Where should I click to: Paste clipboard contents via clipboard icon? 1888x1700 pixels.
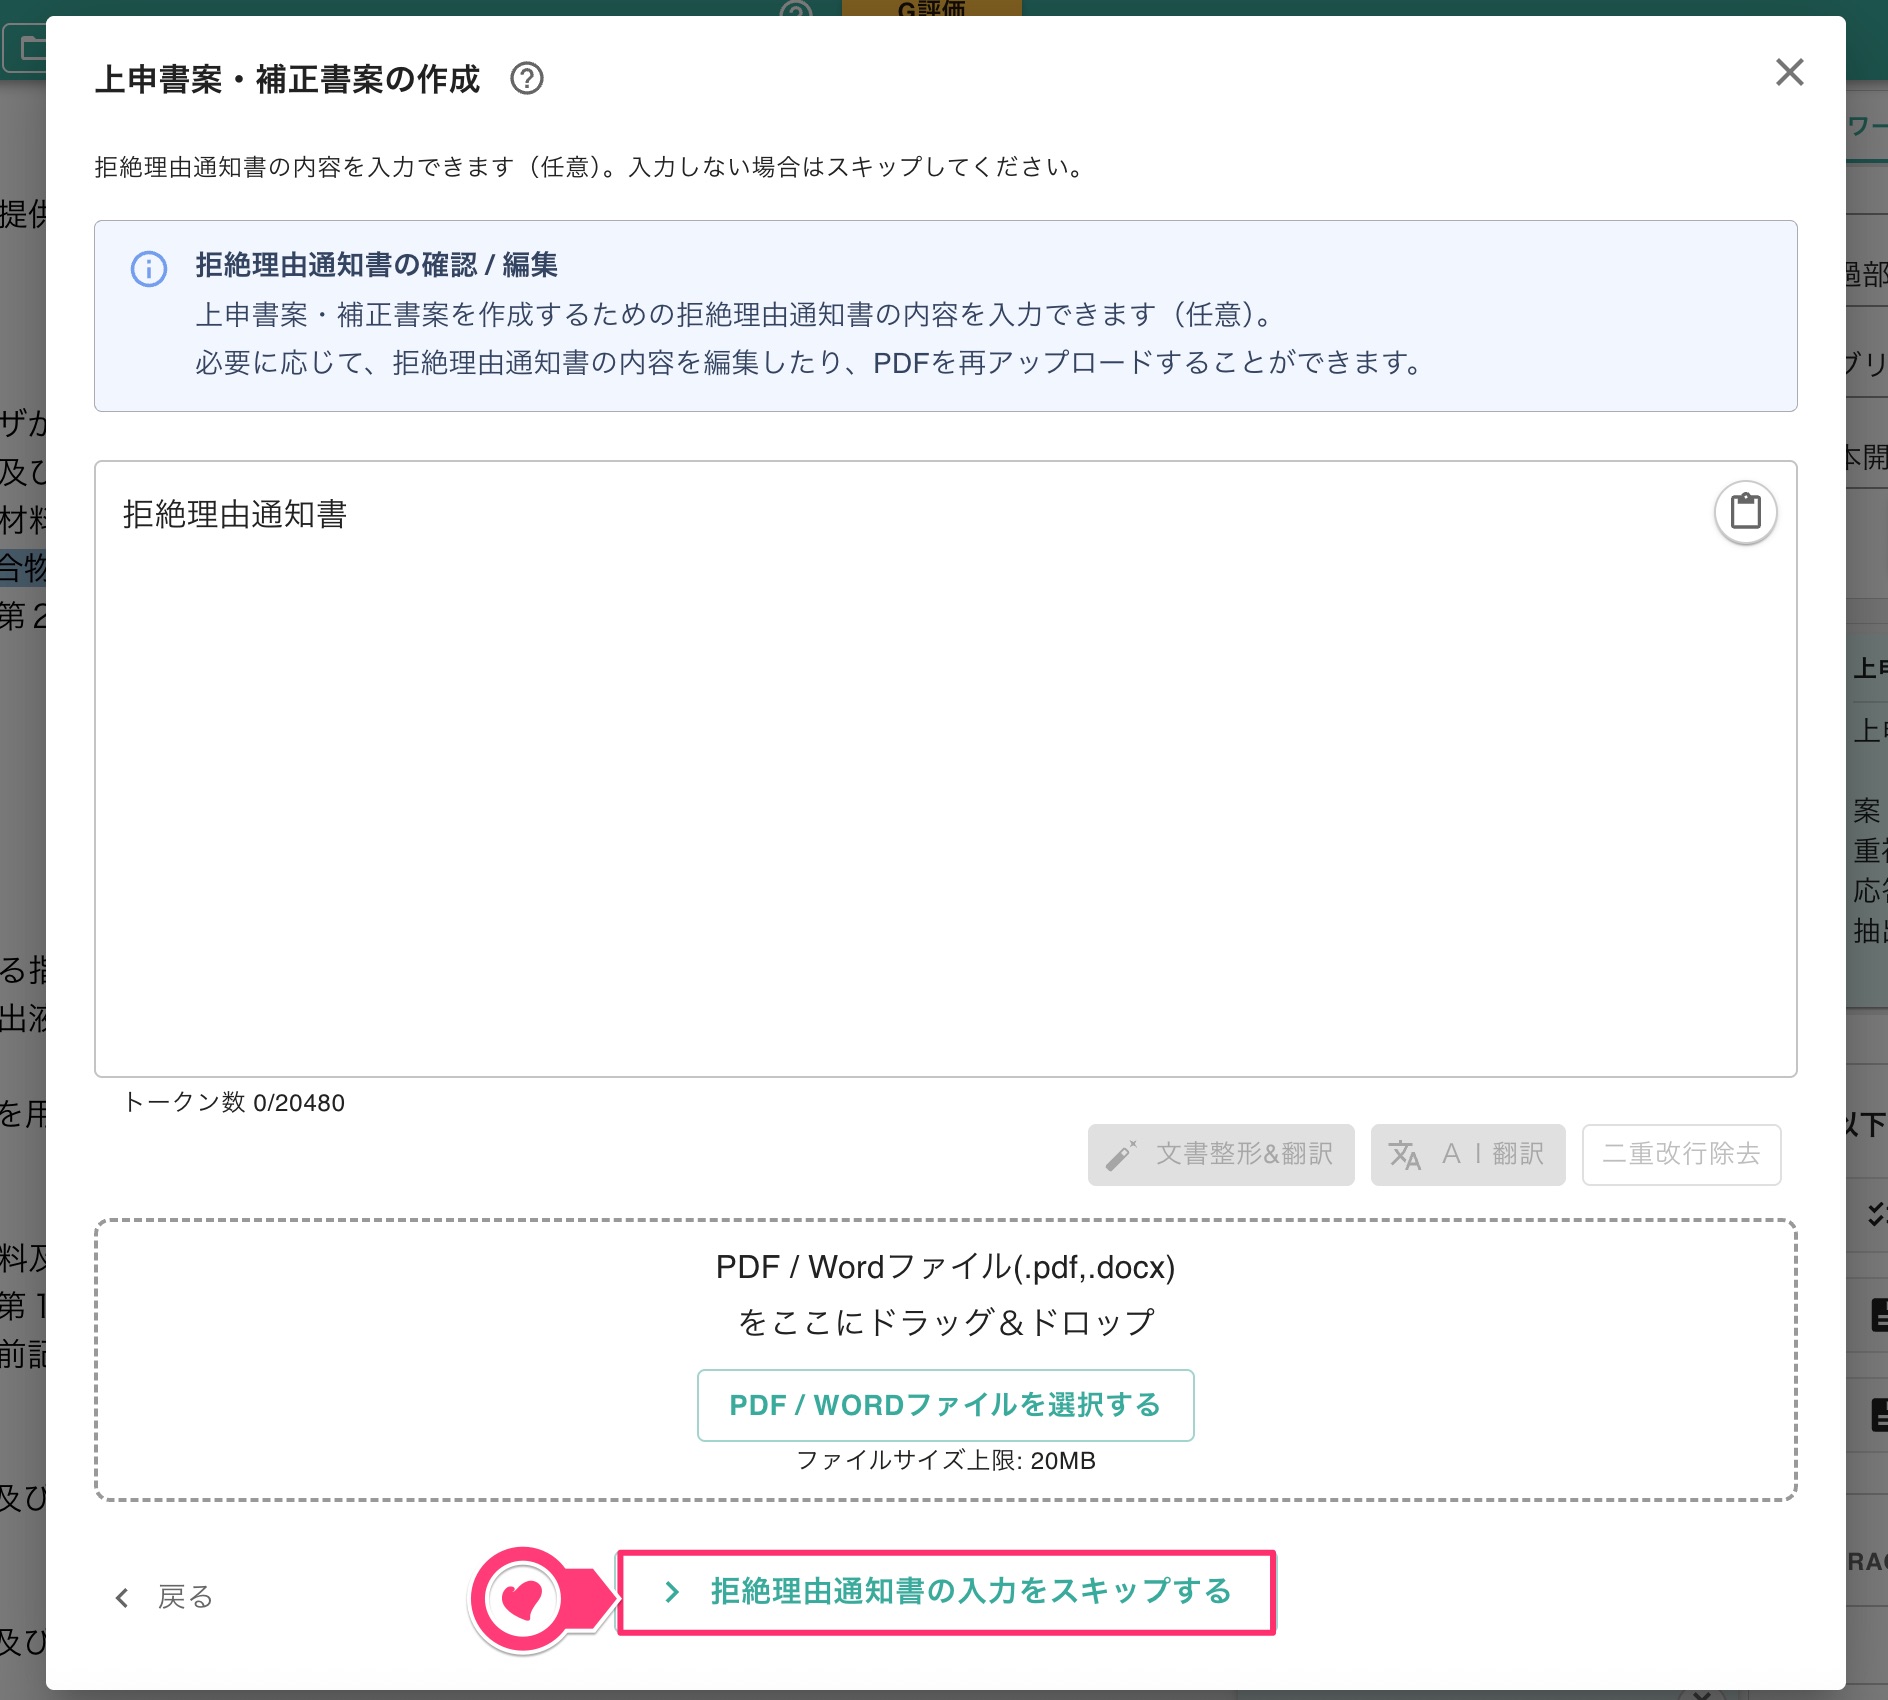click(x=1745, y=512)
